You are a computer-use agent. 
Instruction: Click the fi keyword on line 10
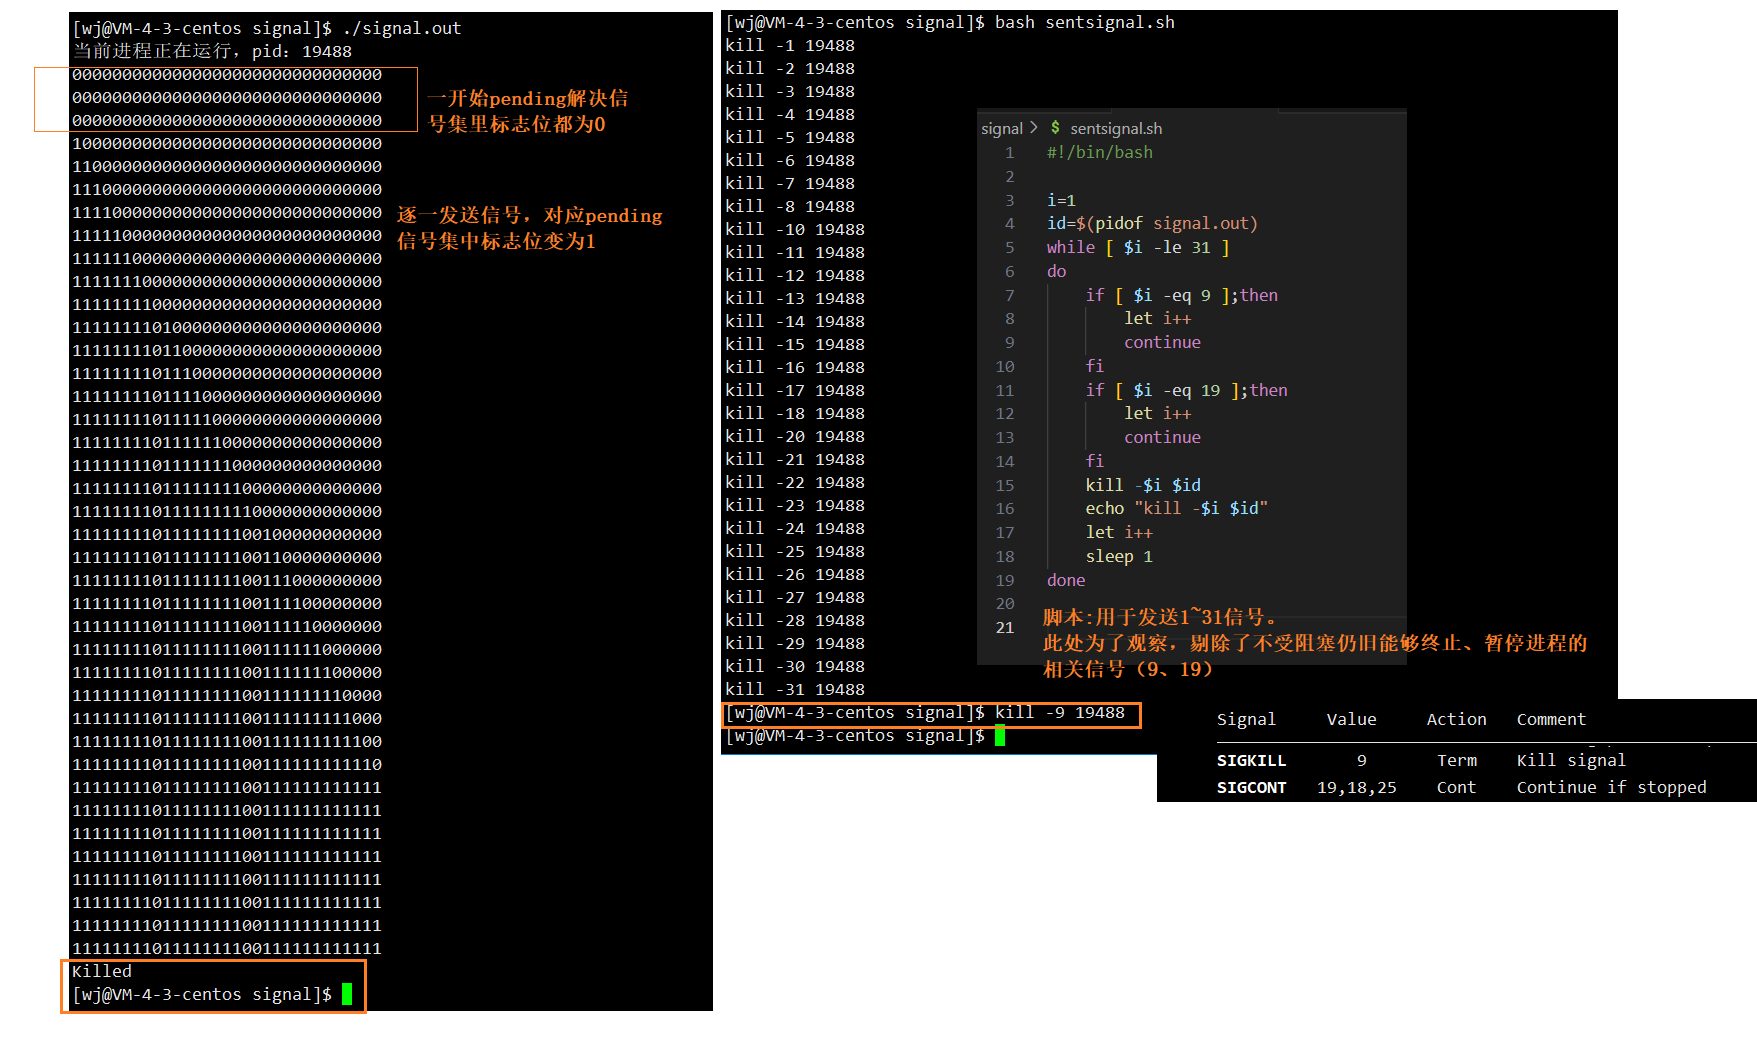[x=1095, y=366]
